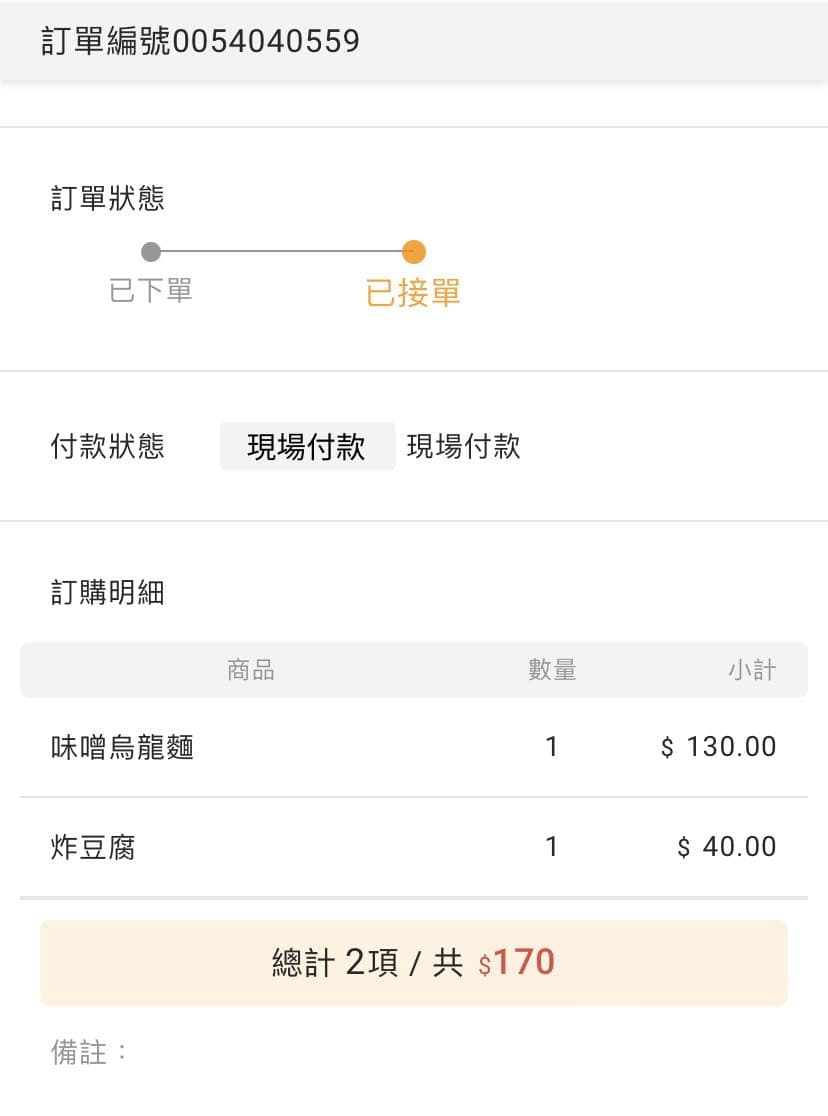
Task: Click the $ 130.00 subtotal
Action: 718,747
